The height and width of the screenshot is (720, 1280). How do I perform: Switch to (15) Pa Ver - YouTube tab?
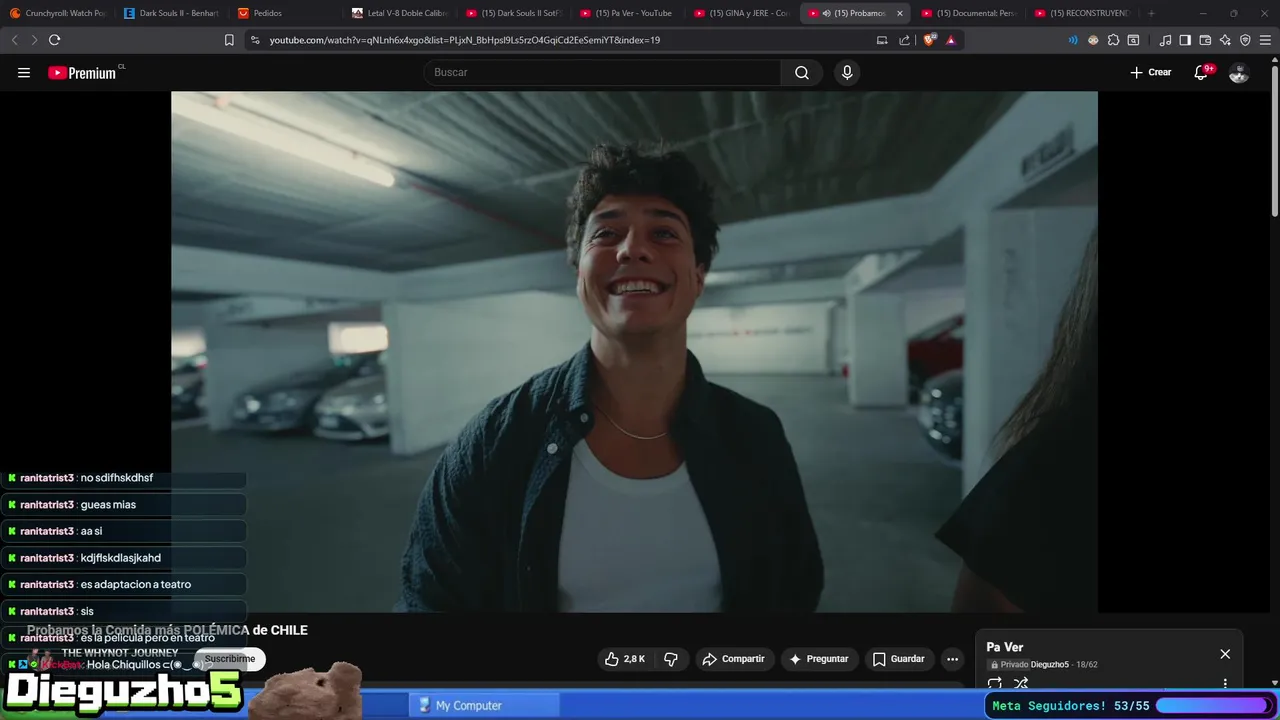point(627,13)
